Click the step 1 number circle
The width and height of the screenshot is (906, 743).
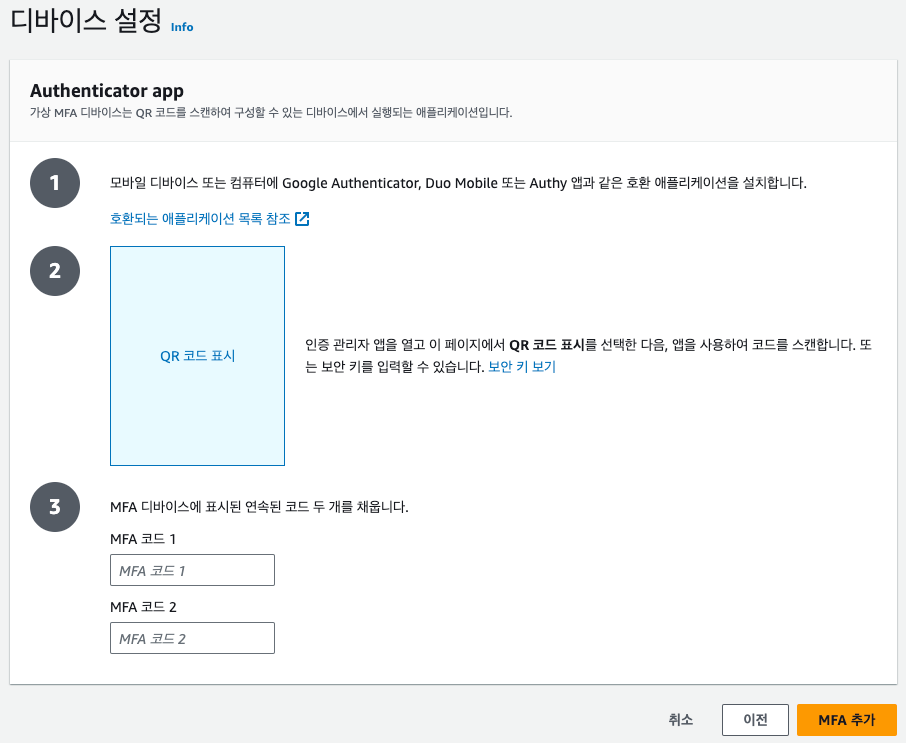[x=55, y=183]
